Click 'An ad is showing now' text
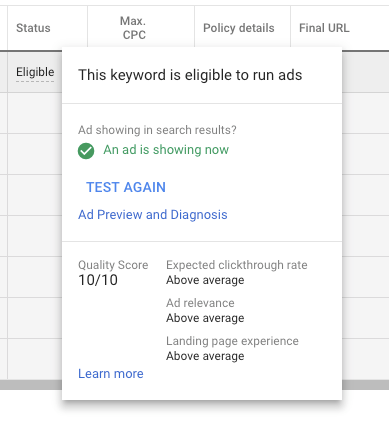 (x=166, y=150)
